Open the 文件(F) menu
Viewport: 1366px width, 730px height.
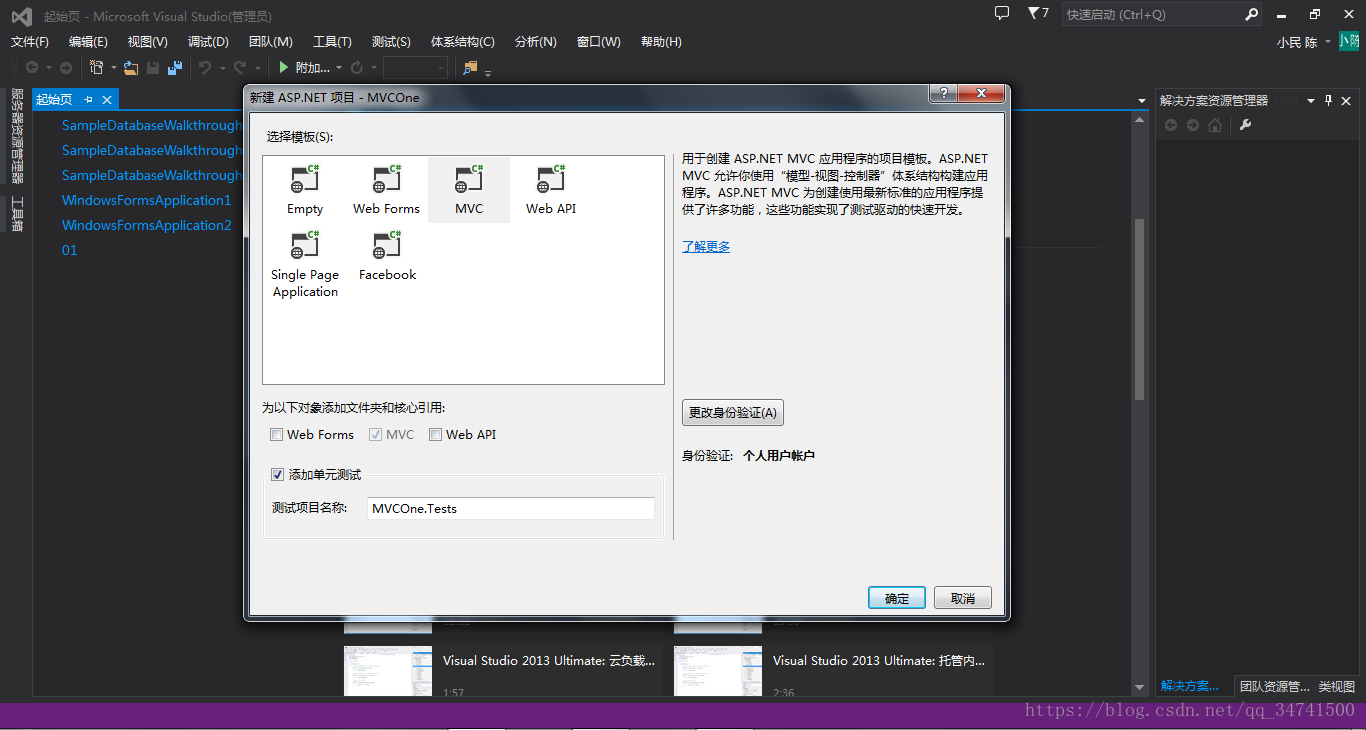click(x=30, y=41)
